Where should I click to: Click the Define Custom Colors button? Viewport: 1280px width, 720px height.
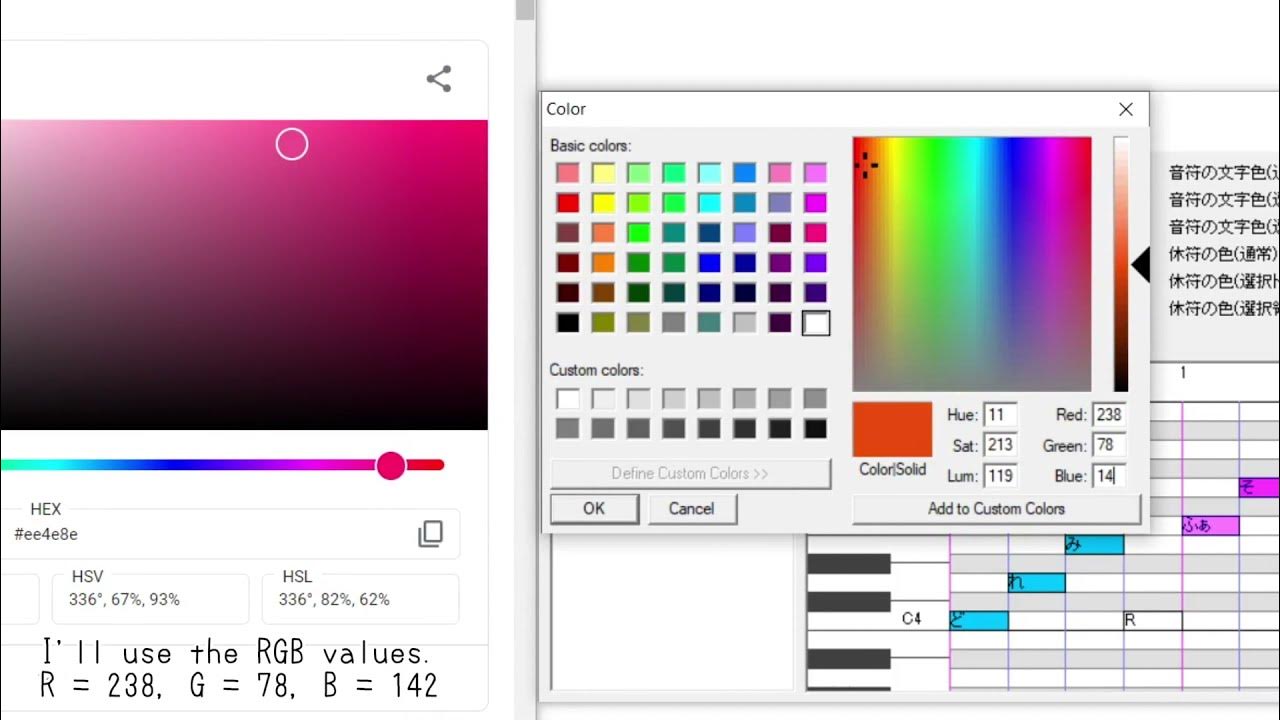pos(690,473)
